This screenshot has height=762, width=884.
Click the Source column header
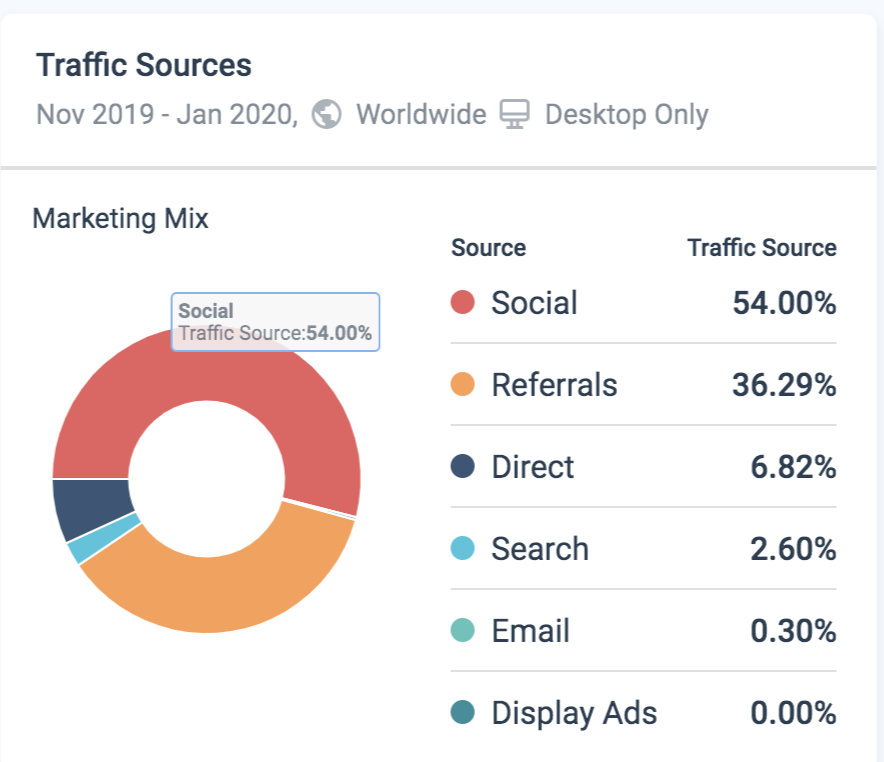coord(488,248)
